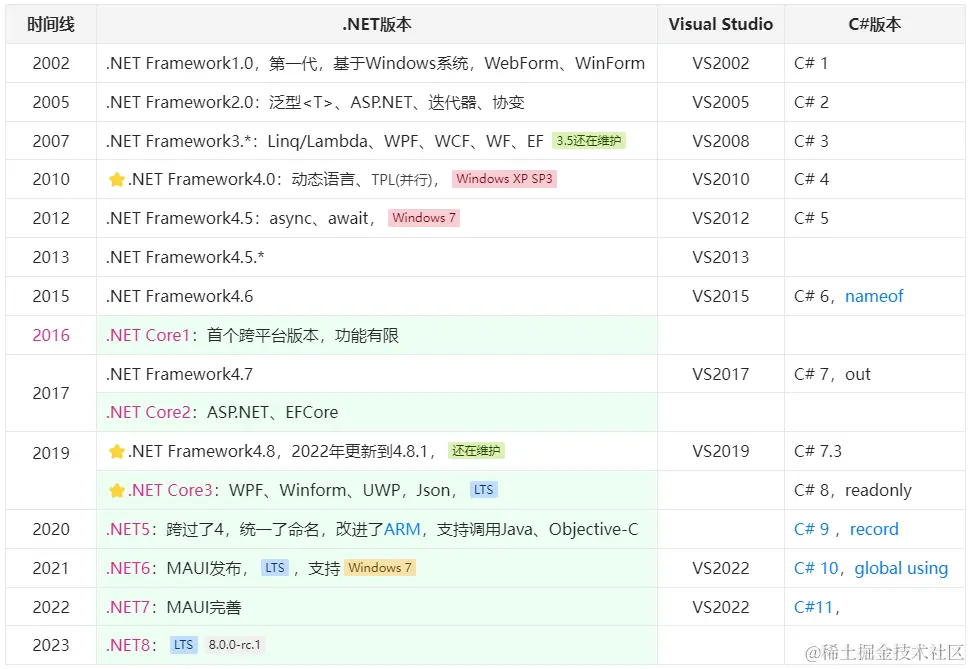Viewport: 971px width, 669px height.
Task: Click the 时间线 column header
Action: (x=51, y=24)
